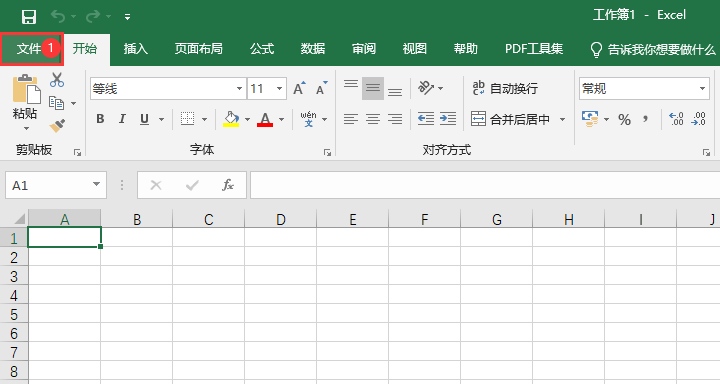
Task: Expand the Borders options arrow
Action: click(x=204, y=119)
